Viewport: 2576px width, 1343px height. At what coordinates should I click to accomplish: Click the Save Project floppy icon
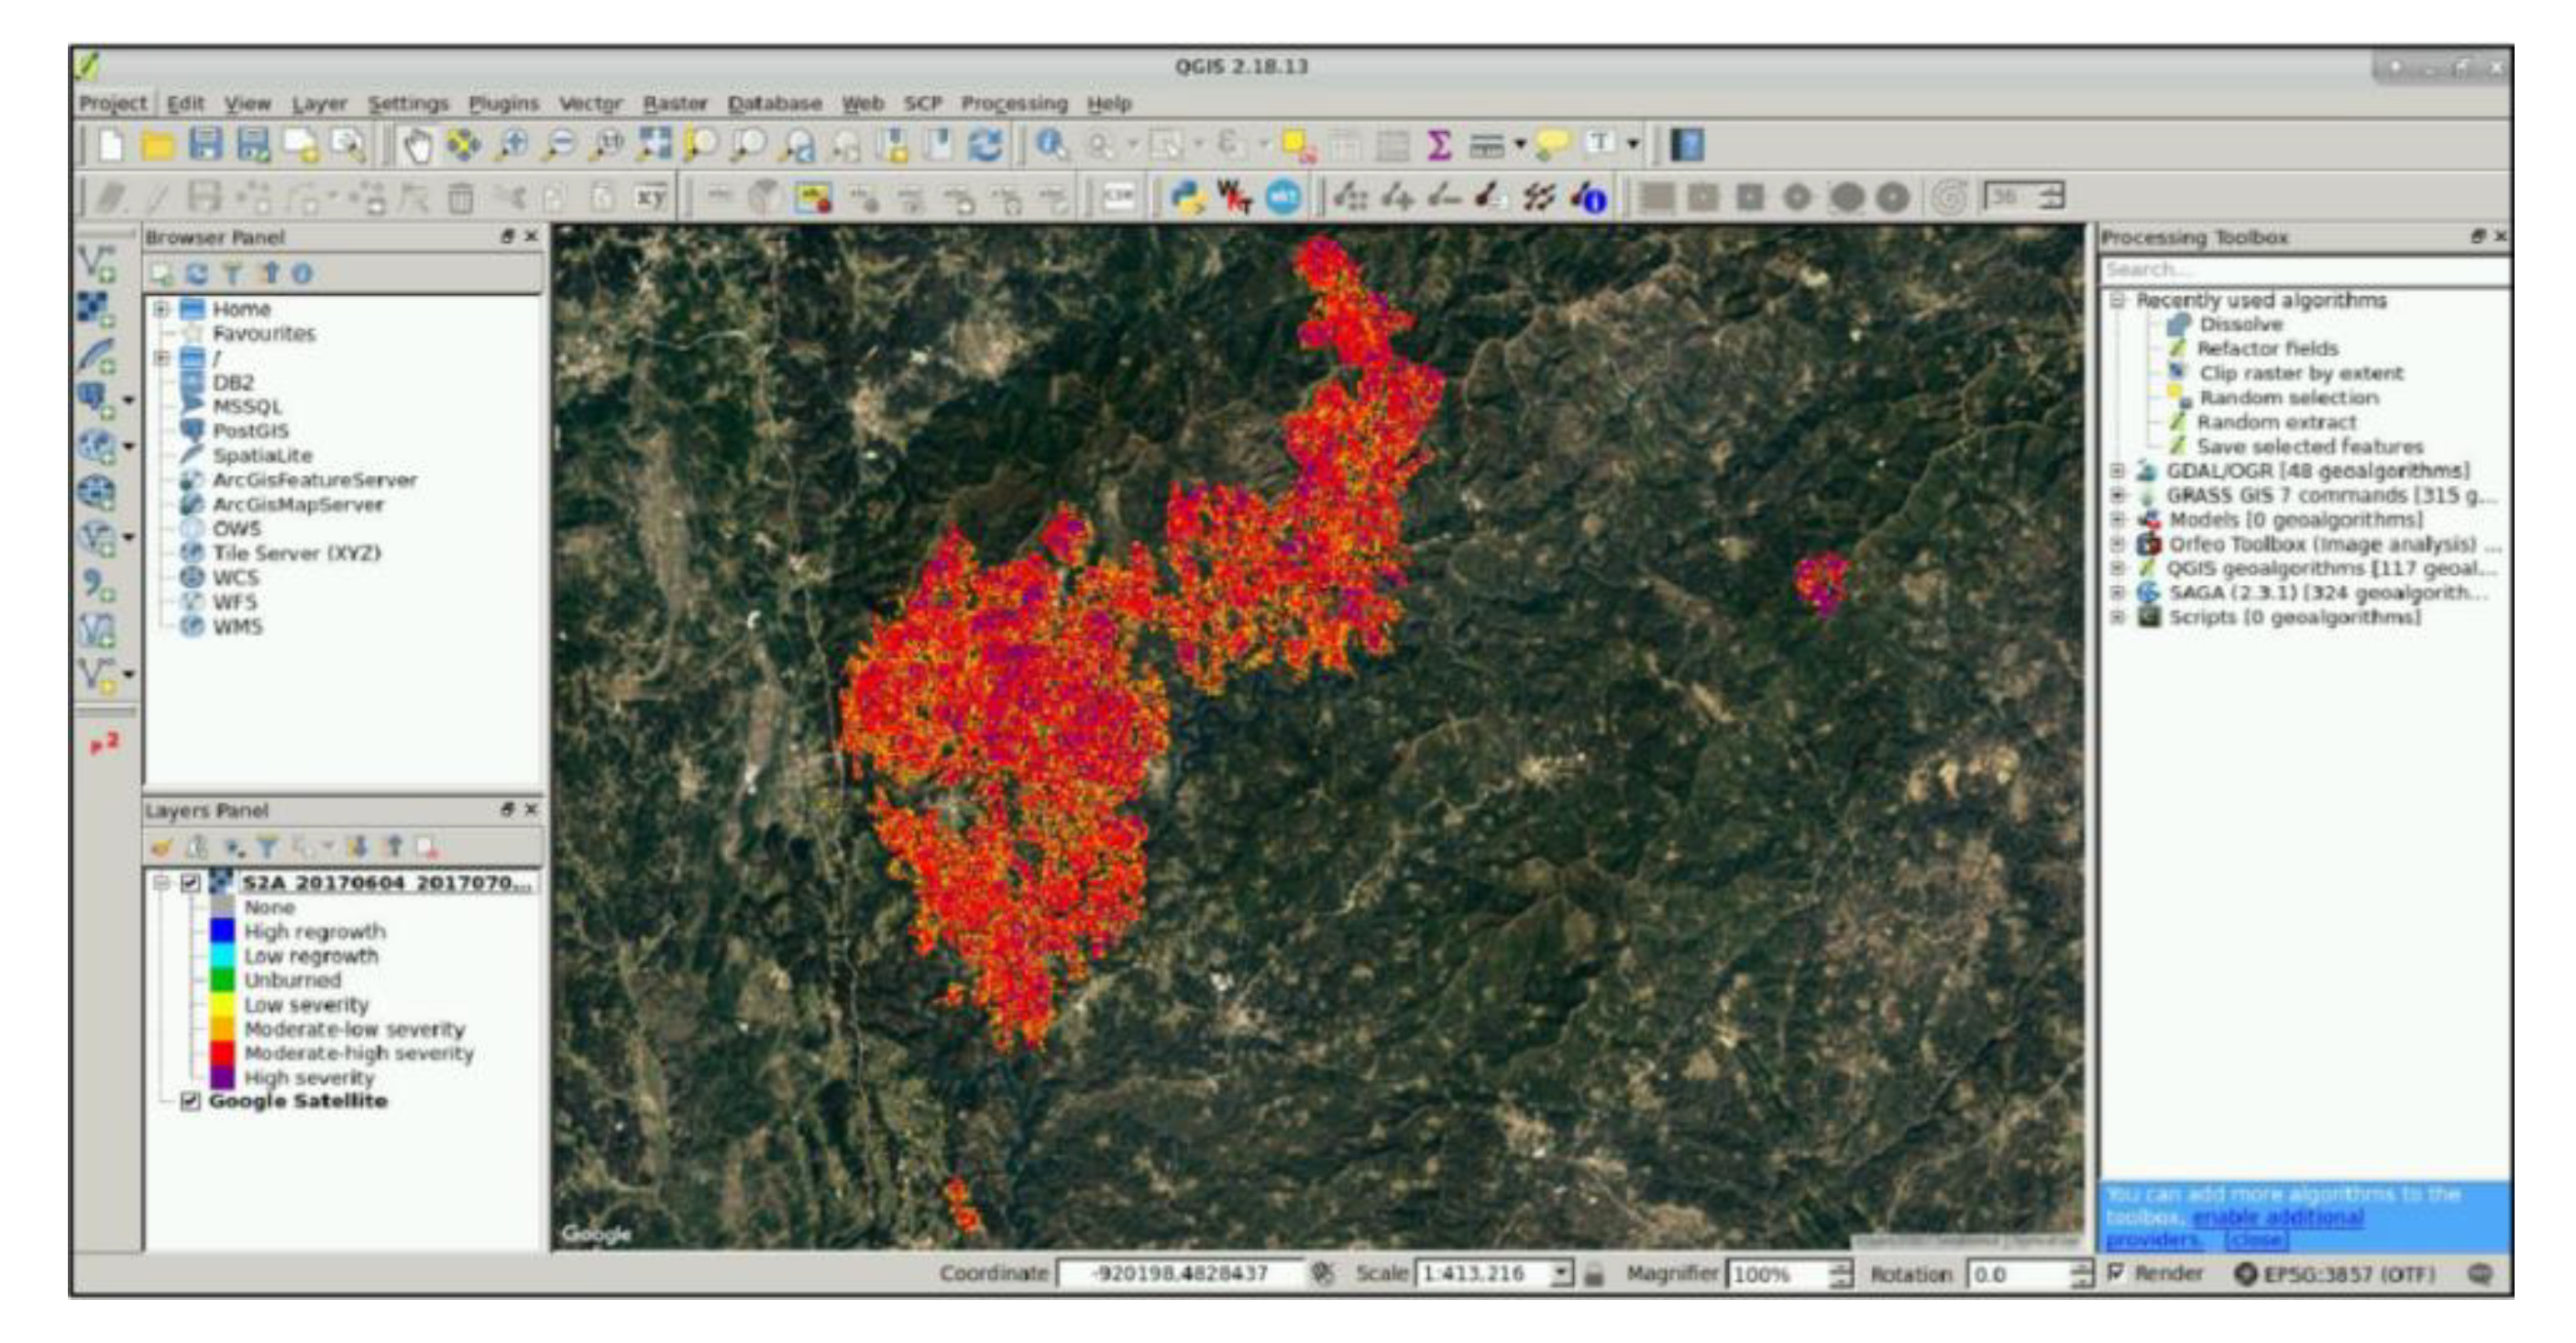[205, 146]
